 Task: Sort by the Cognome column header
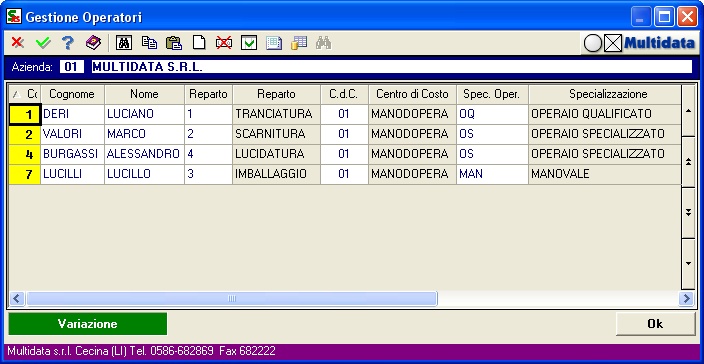coord(72,94)
